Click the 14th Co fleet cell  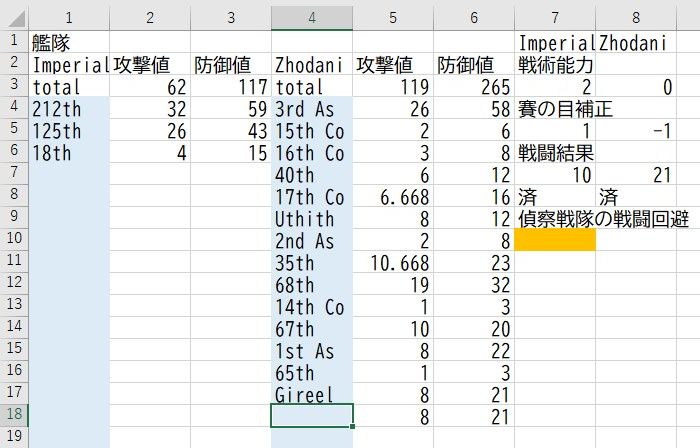pos(312,306)
